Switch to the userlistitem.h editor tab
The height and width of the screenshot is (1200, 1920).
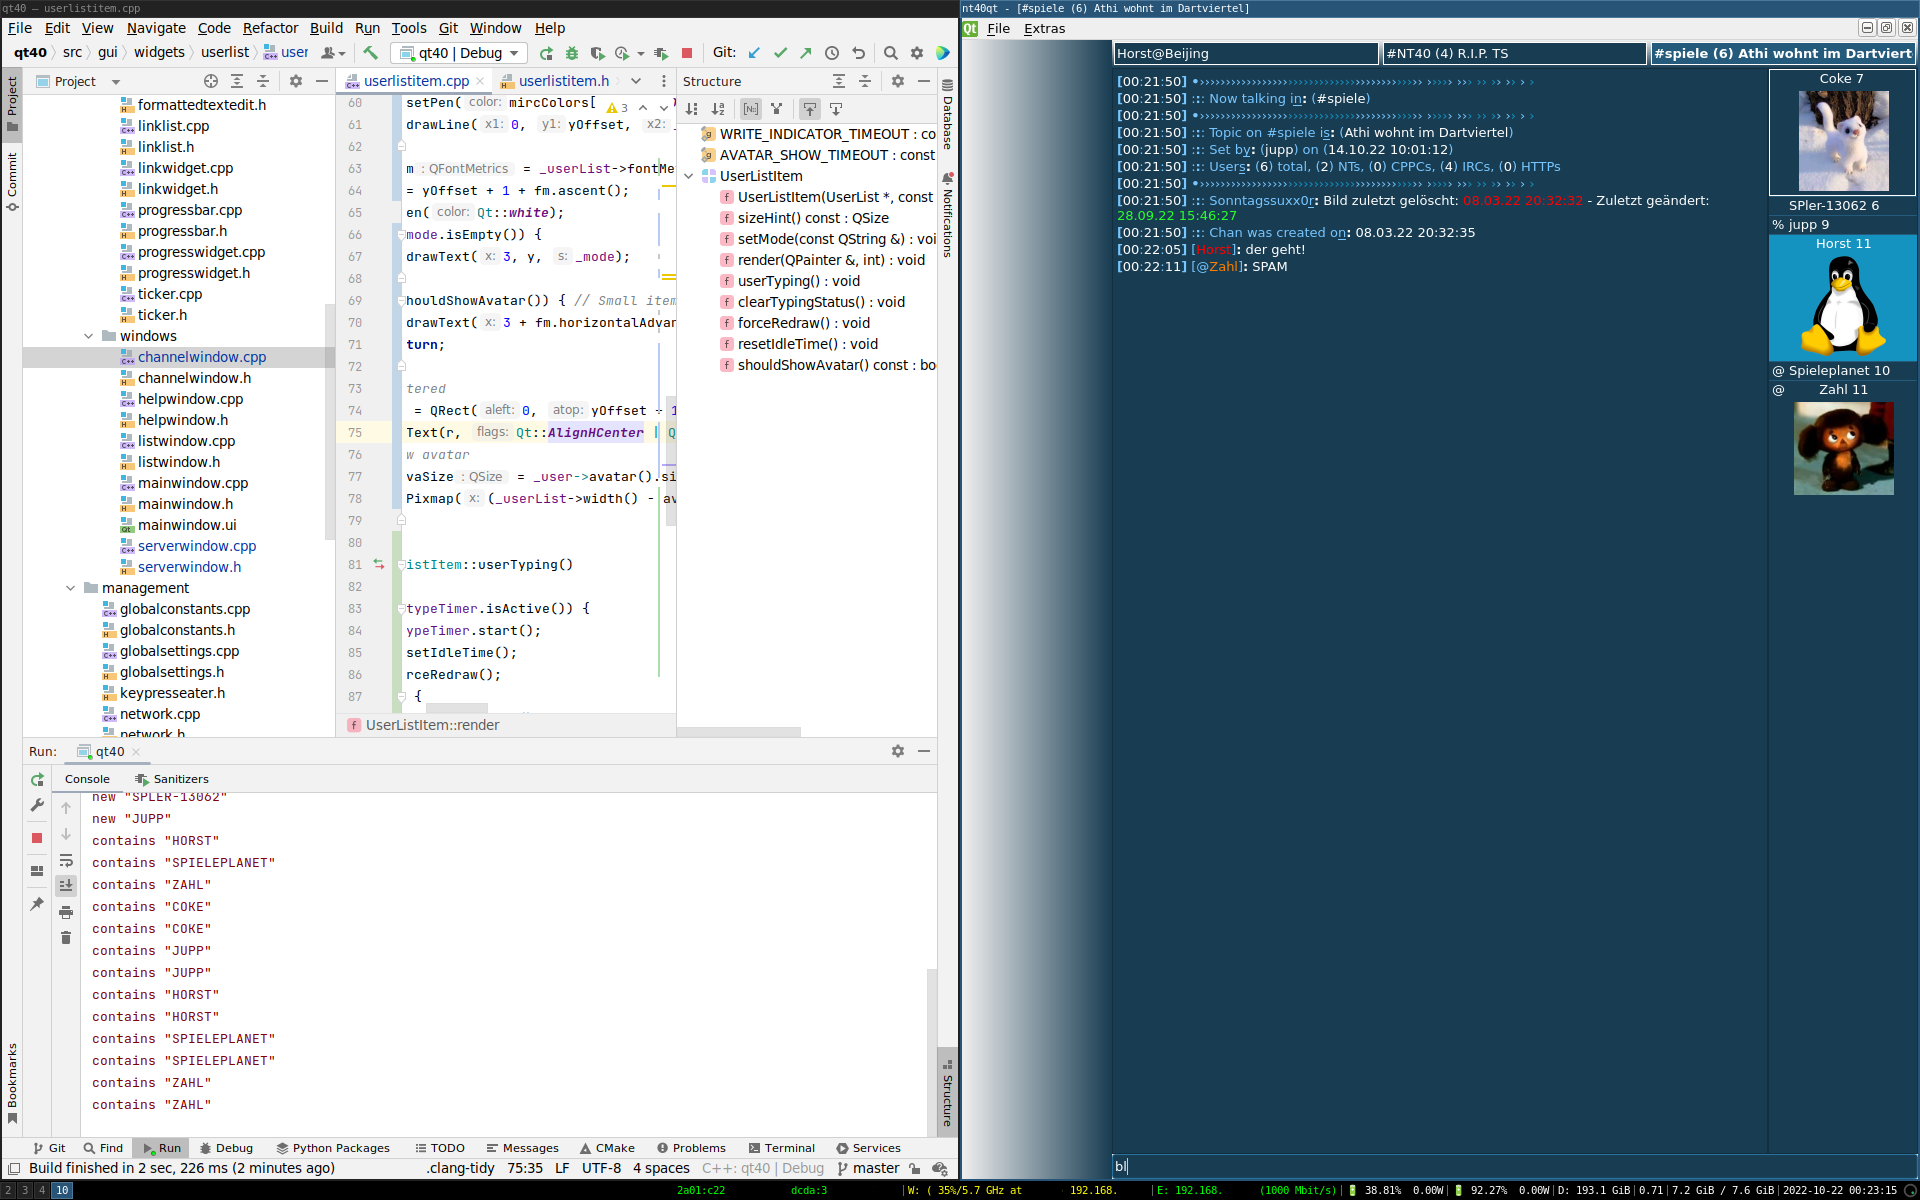pyautogui.click(x=563, y=81)
